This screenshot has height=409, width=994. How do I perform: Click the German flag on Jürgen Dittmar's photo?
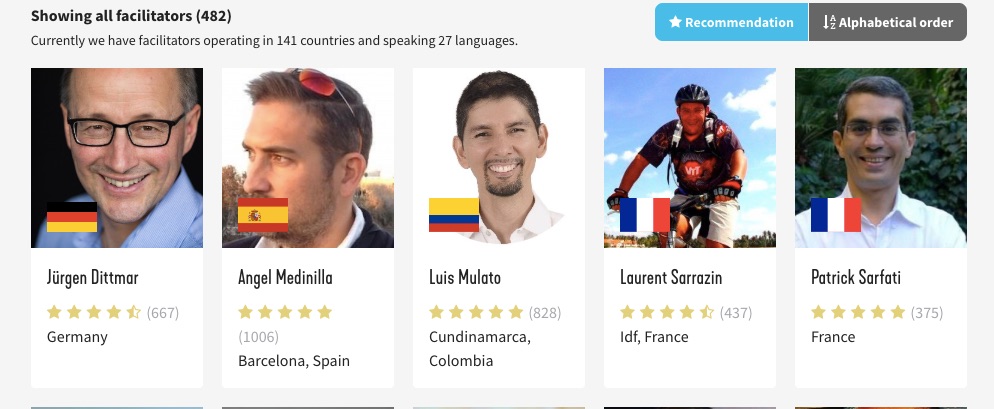coord(72,217)
